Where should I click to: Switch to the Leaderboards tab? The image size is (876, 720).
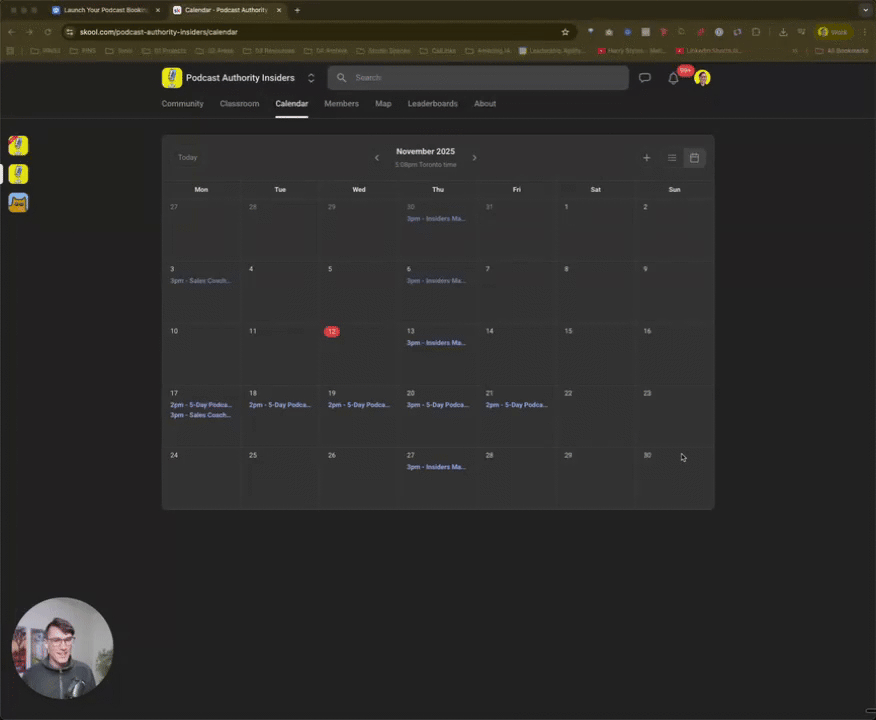pyautogui.click(x=432, y=103)
